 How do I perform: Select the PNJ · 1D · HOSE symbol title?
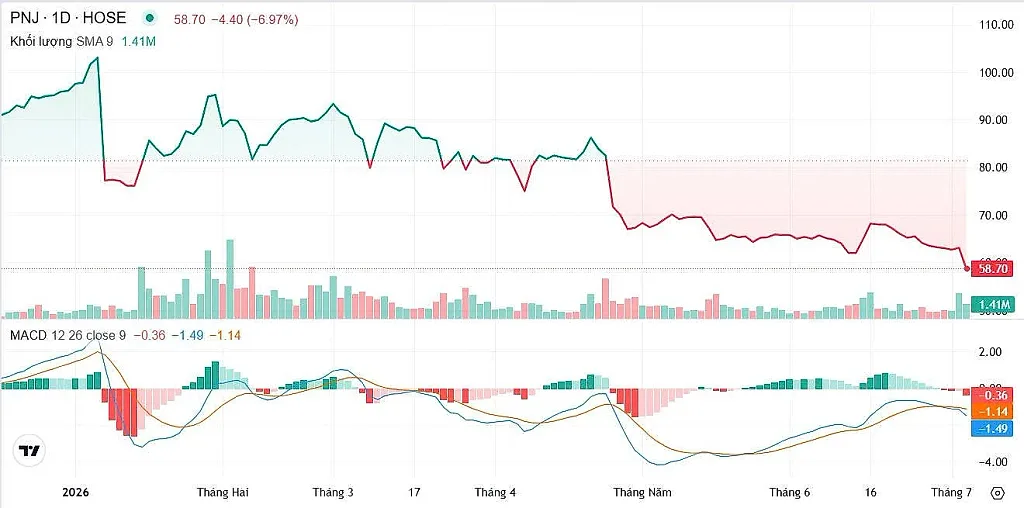68,19
